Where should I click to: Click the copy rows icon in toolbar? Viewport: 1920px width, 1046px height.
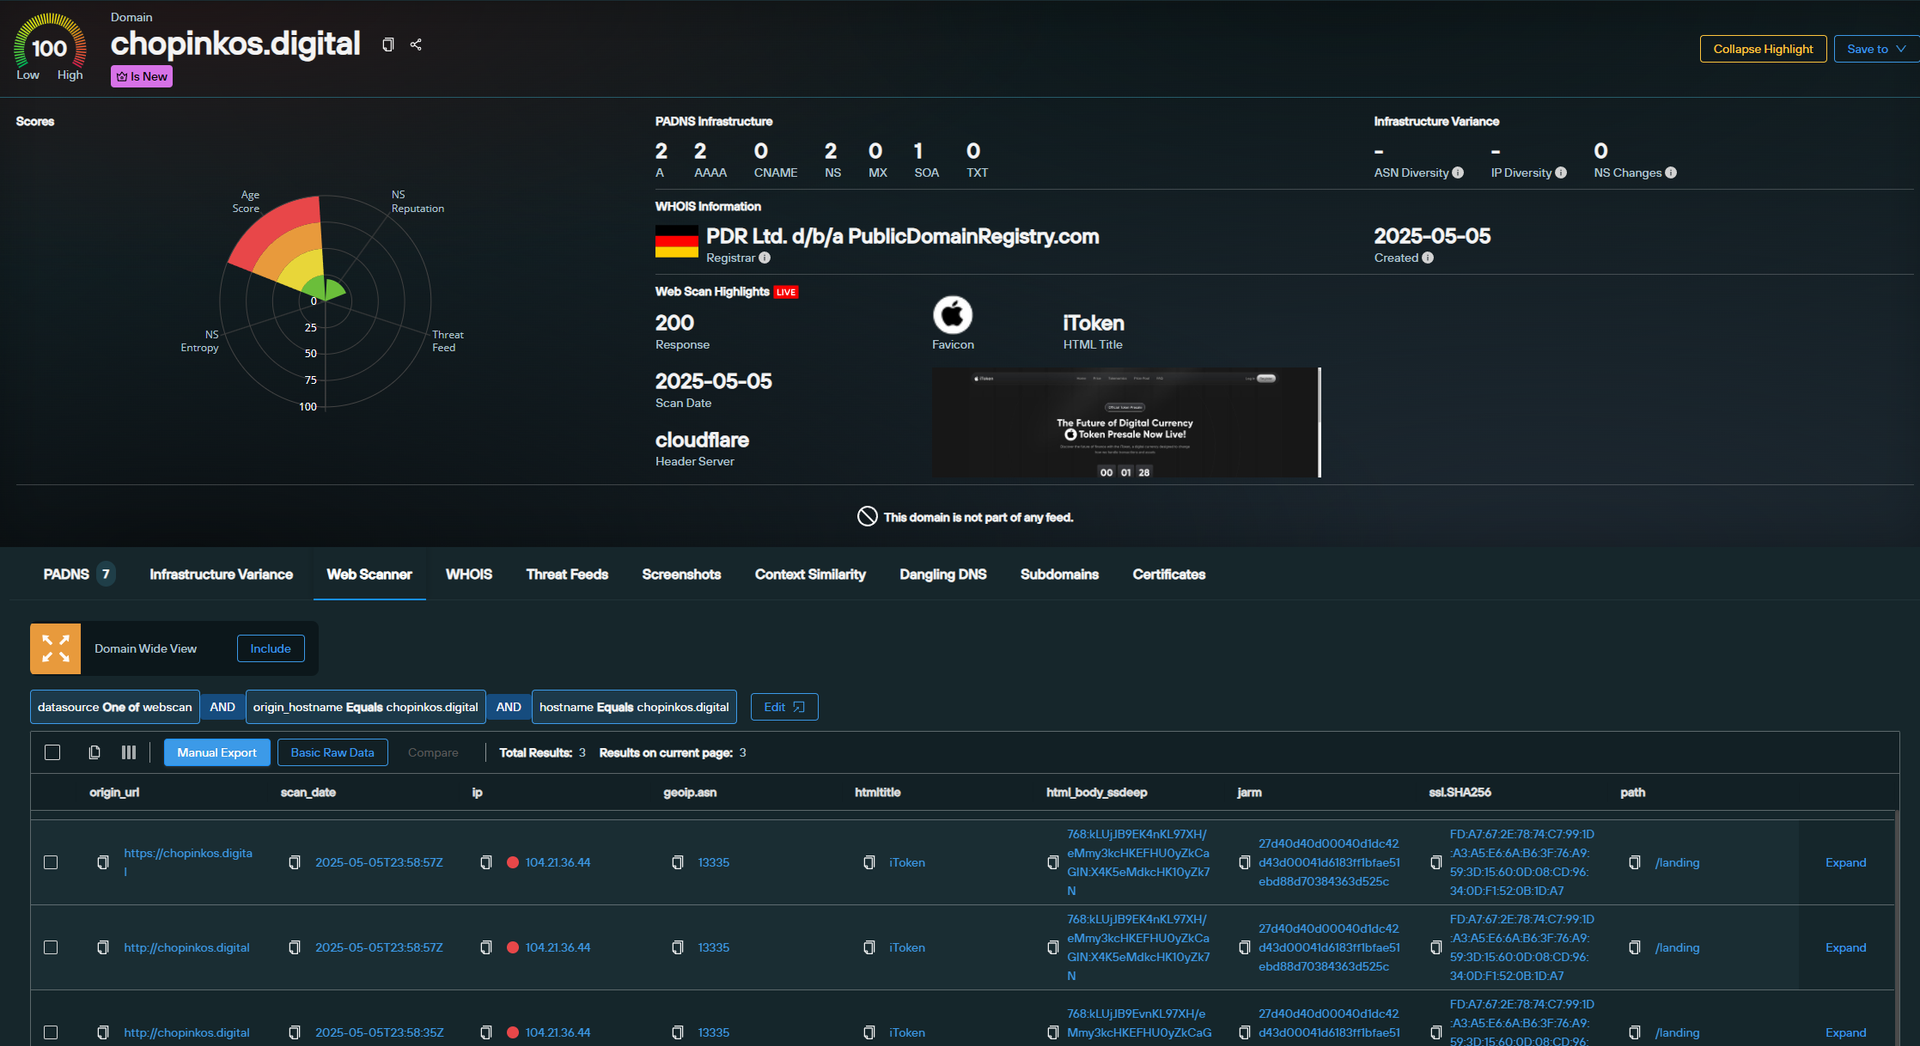tap(94, 753)
